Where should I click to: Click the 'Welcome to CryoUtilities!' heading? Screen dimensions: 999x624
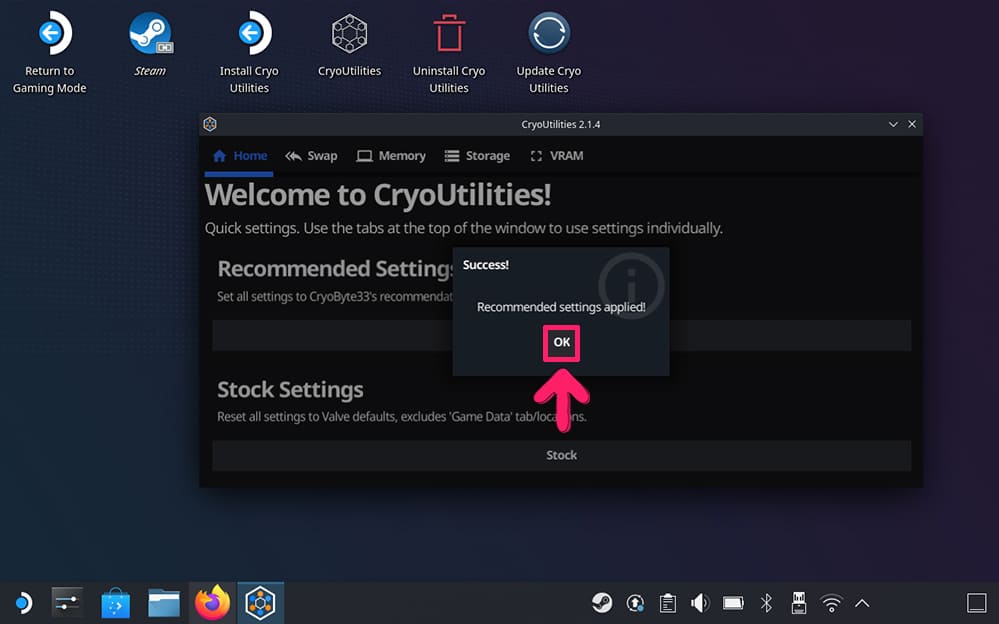pyautogui.click(x=378, y=194)
